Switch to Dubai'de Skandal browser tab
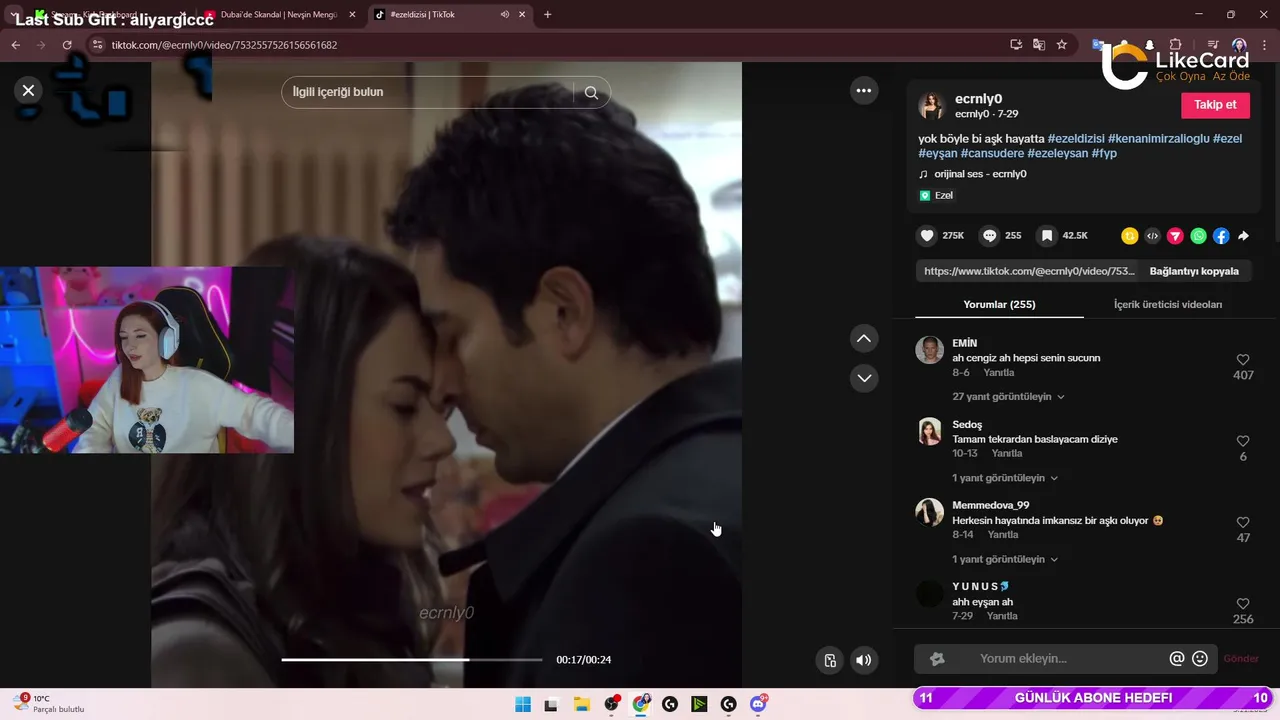This screenshot has height=720, width=1280. (279, 15)
